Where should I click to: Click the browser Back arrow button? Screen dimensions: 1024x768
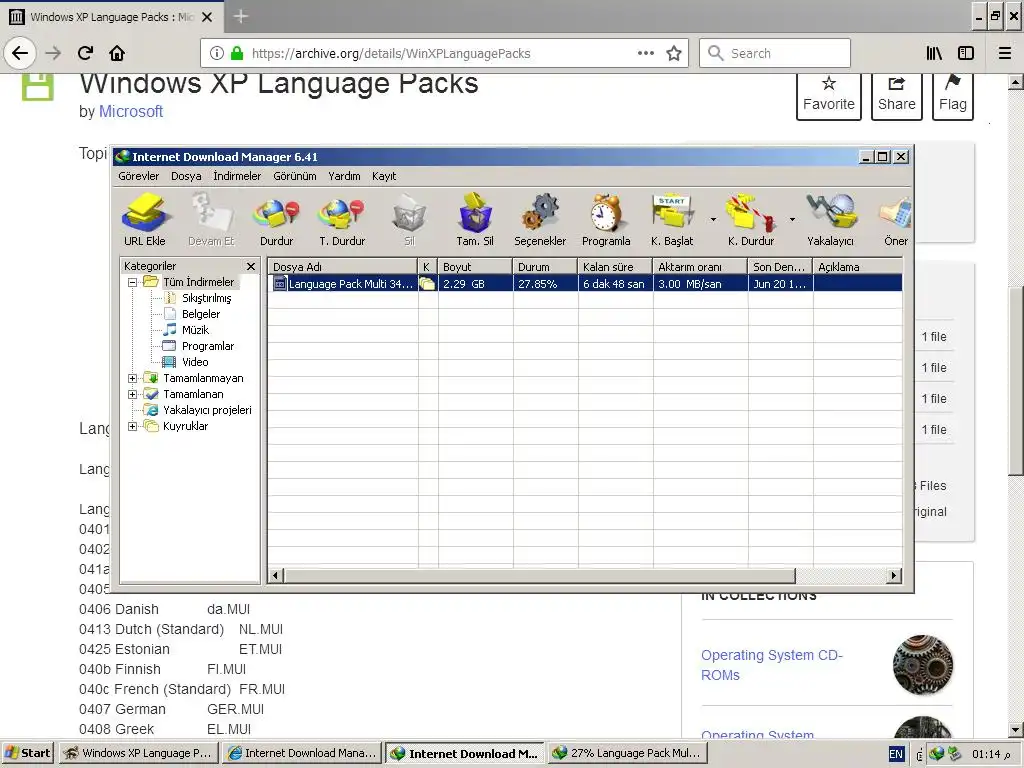click(20, 53)
